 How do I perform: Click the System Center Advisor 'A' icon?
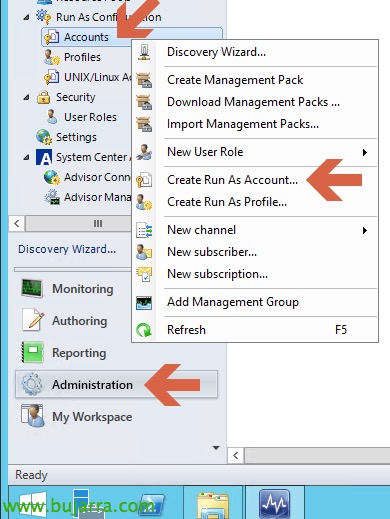pyautogui.click(x=44, y=157)
